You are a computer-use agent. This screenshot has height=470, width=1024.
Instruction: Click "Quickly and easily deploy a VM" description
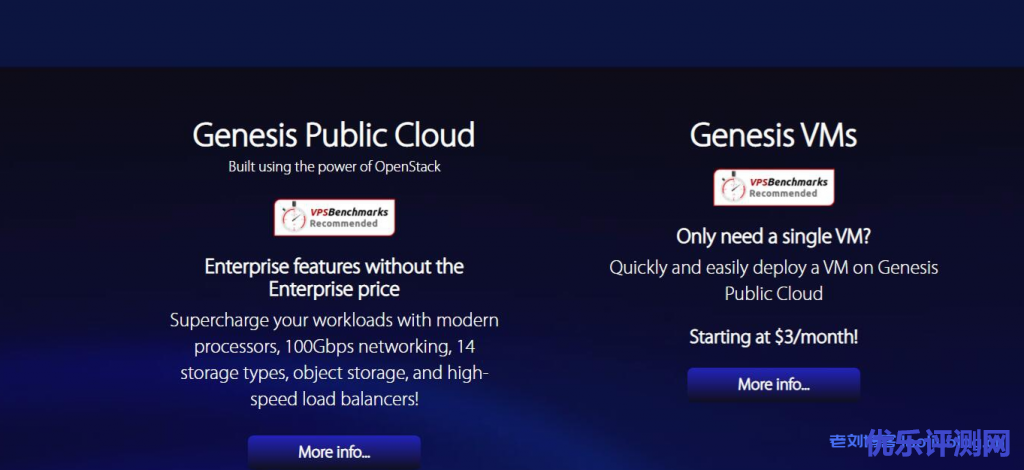[773, 280]
